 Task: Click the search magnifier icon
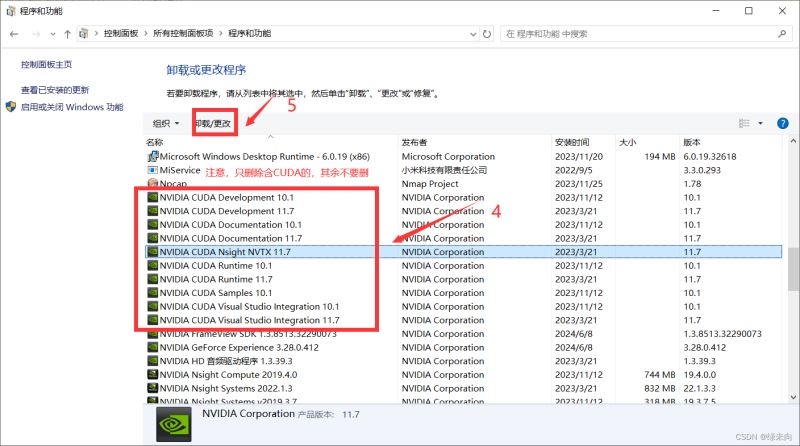pyautogui.click(x=782, y=34)
